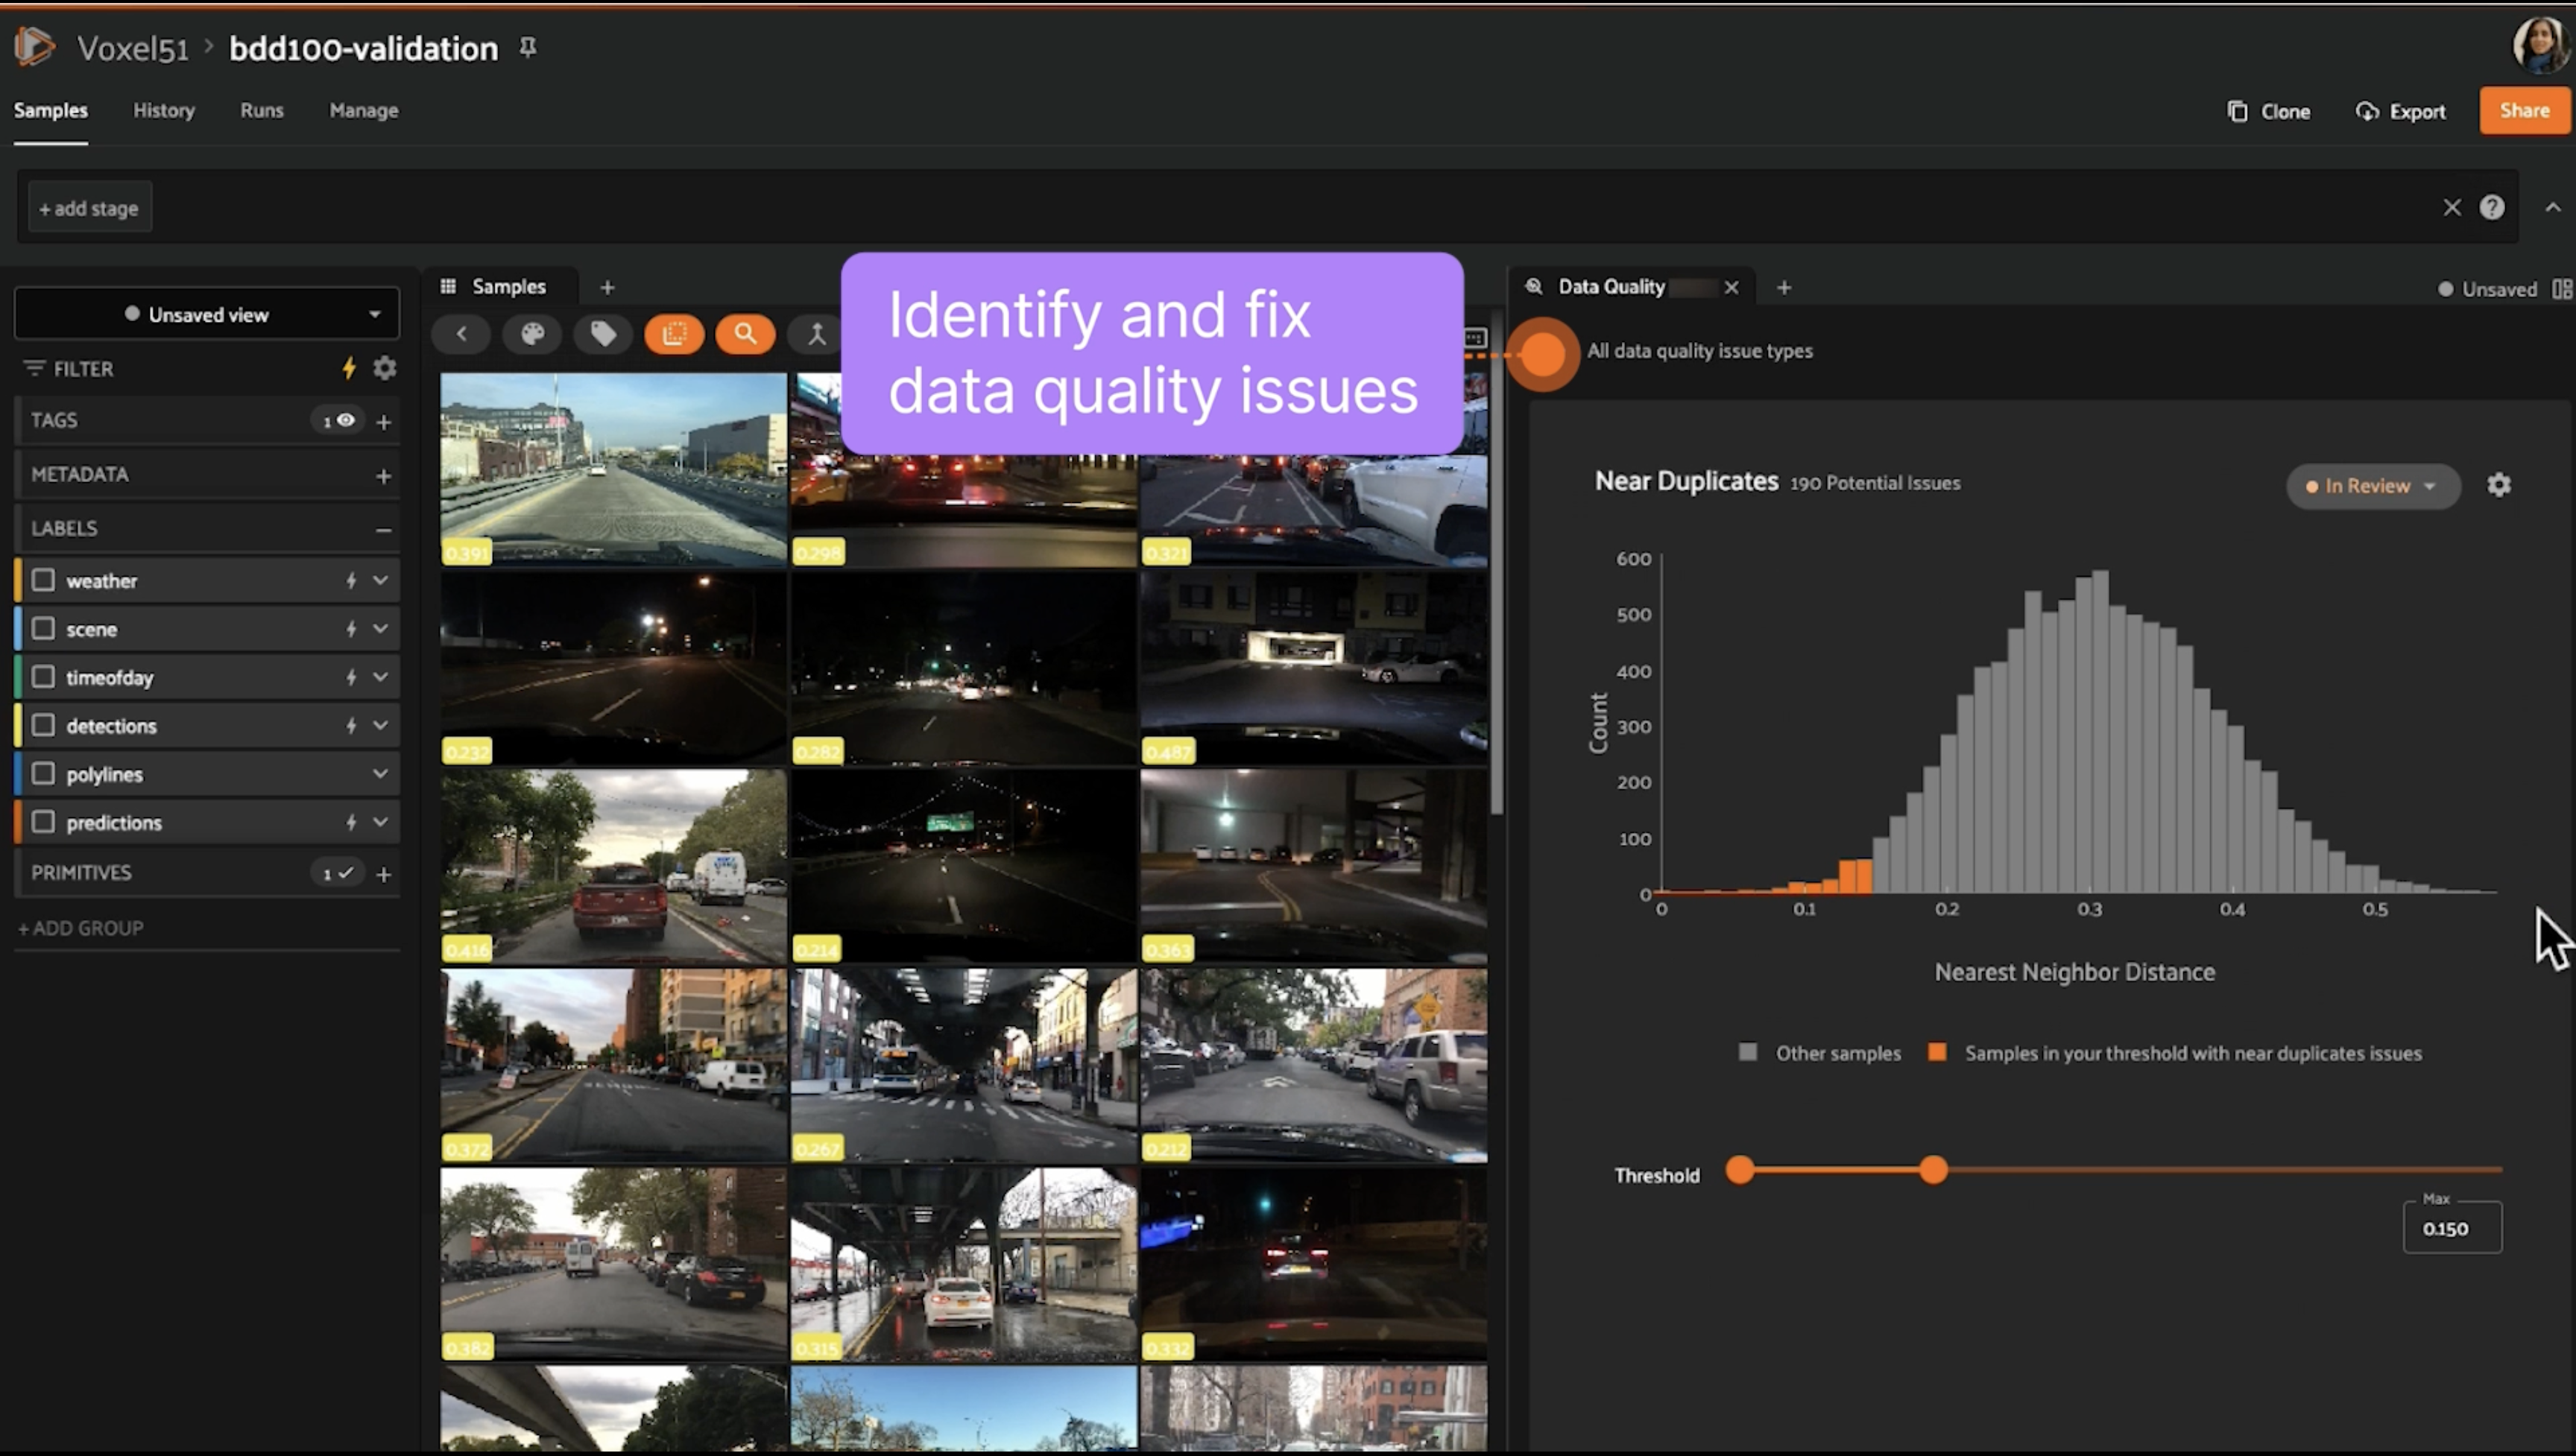
Task: Enable the weather label checkbox
Action: tap(43, 580)
